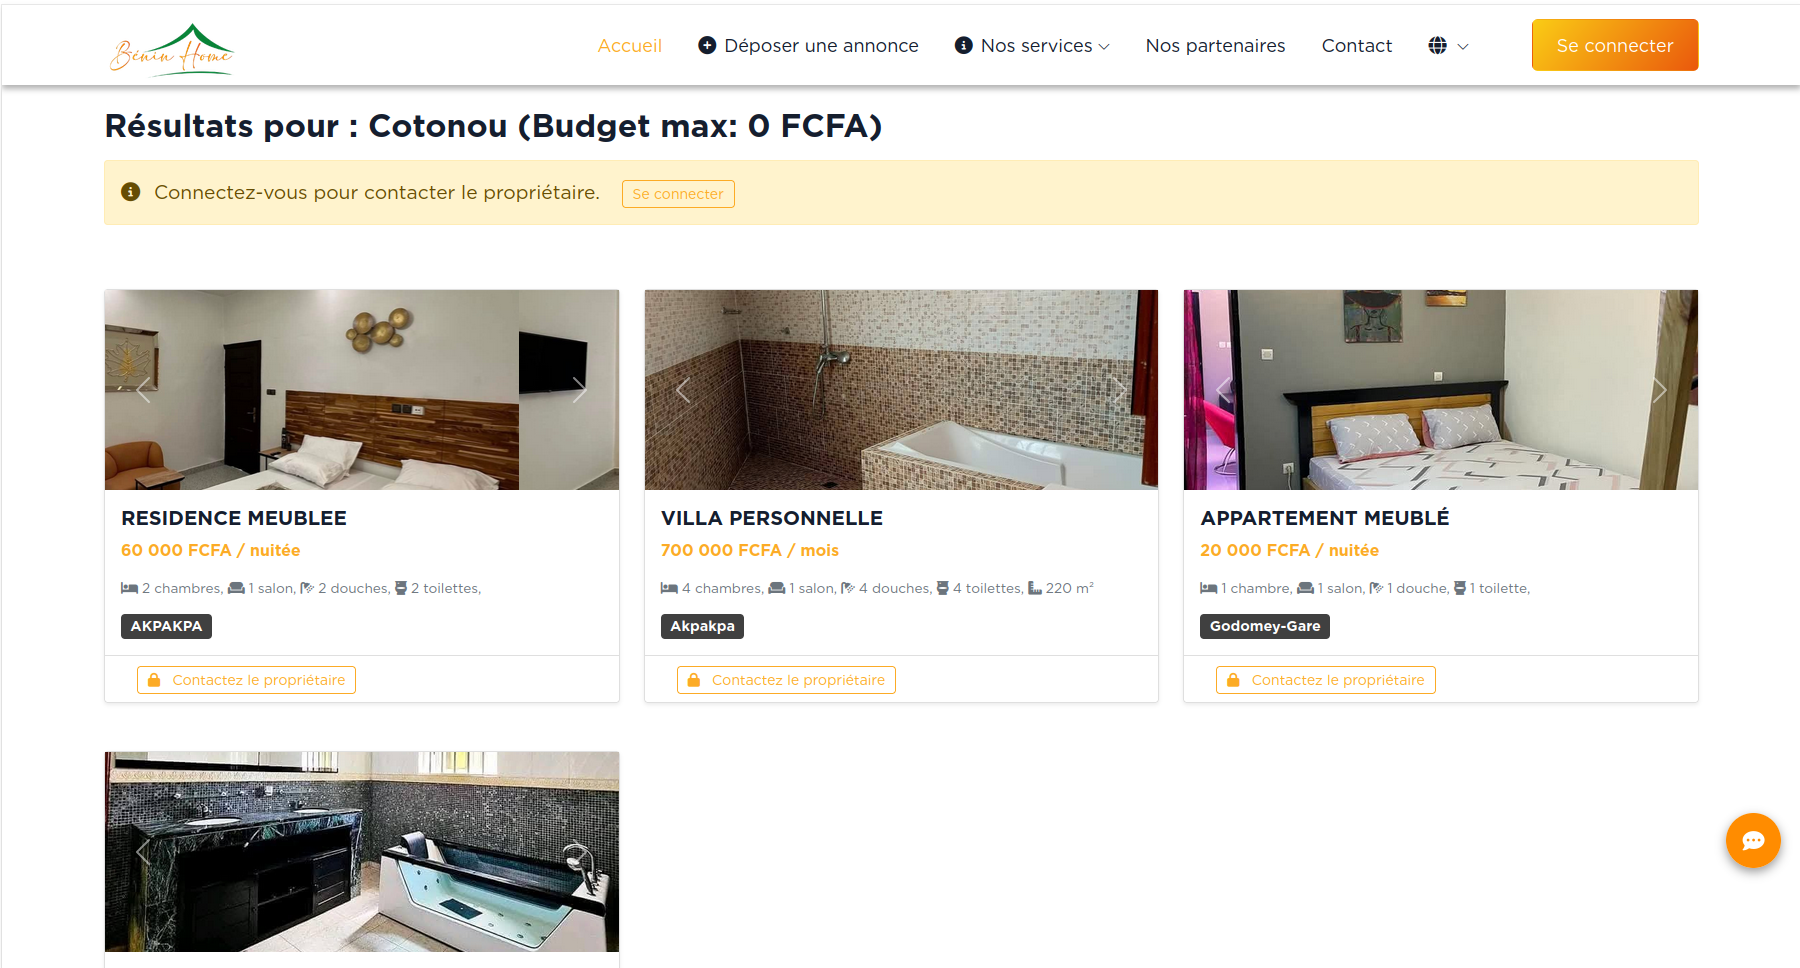Show next photo of Appartement Meublé
This screenshot has height=968, width=1800.
[1659, 390]
